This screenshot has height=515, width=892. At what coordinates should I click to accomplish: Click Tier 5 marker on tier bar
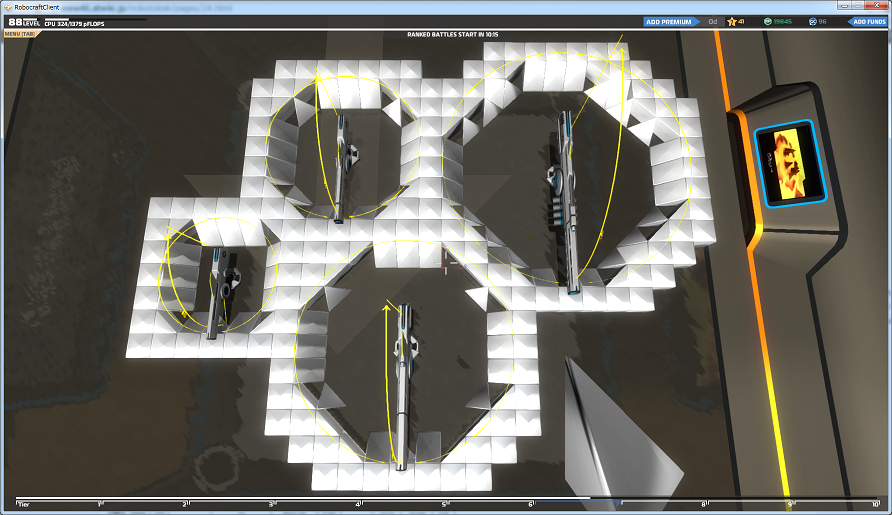444,504
